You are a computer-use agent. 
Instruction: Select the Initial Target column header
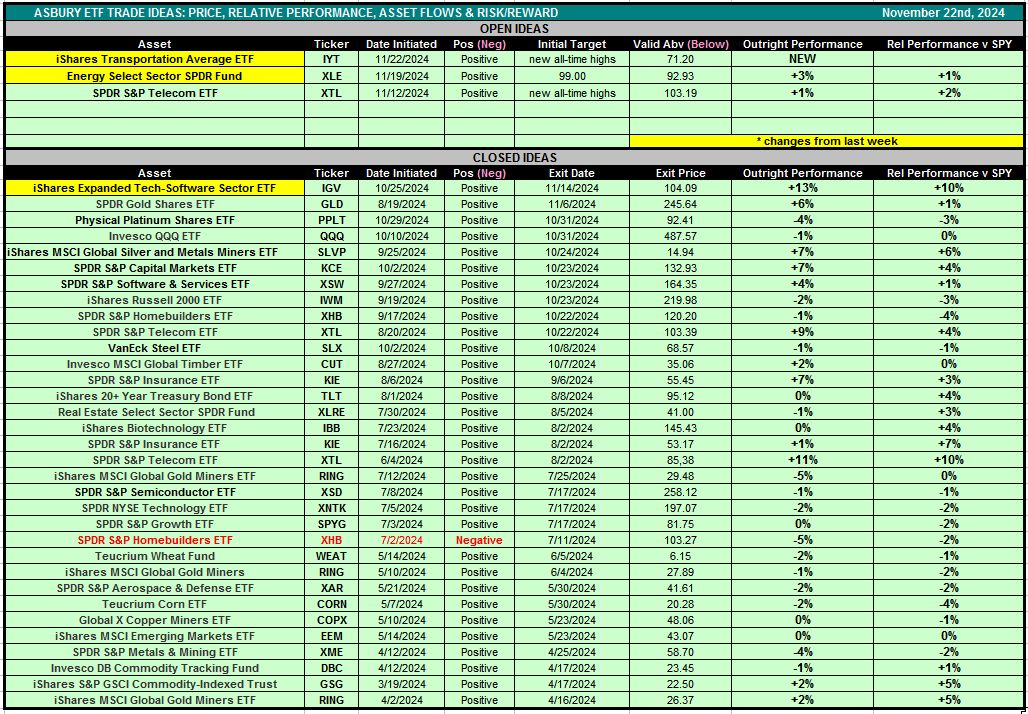(572, 44)
